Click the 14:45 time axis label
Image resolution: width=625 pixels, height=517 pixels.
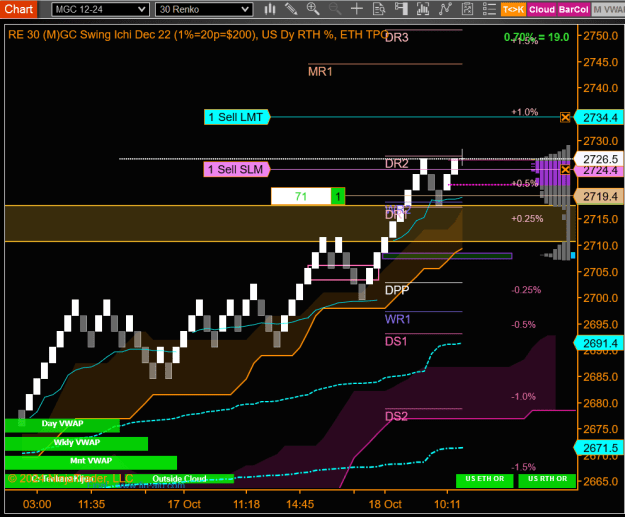point(300,504)
